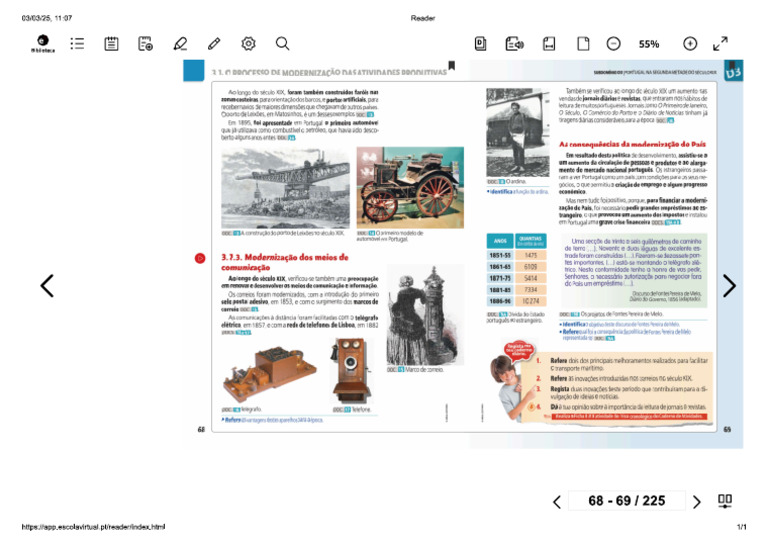Open the page thumbnails slider icon
Viewport: 768px width, 543px height.
[725, 501]
